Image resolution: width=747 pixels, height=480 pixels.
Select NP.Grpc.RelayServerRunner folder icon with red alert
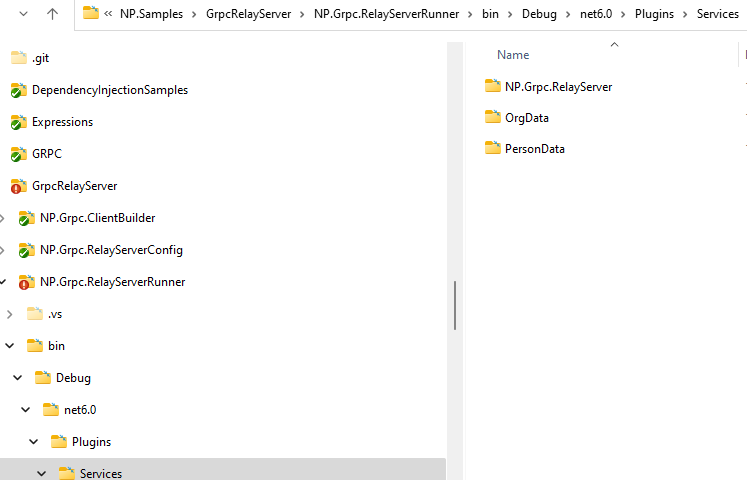pos(27,282)
